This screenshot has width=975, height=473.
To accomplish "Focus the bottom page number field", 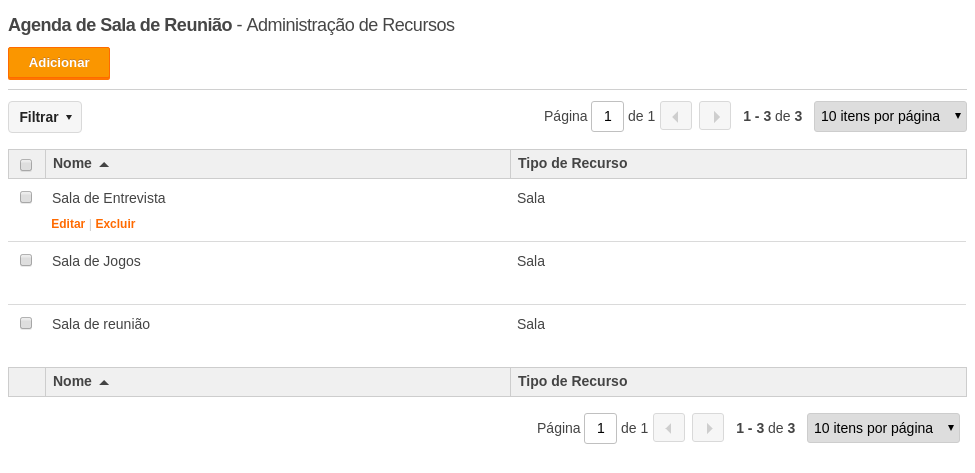I will coord(600,428).
